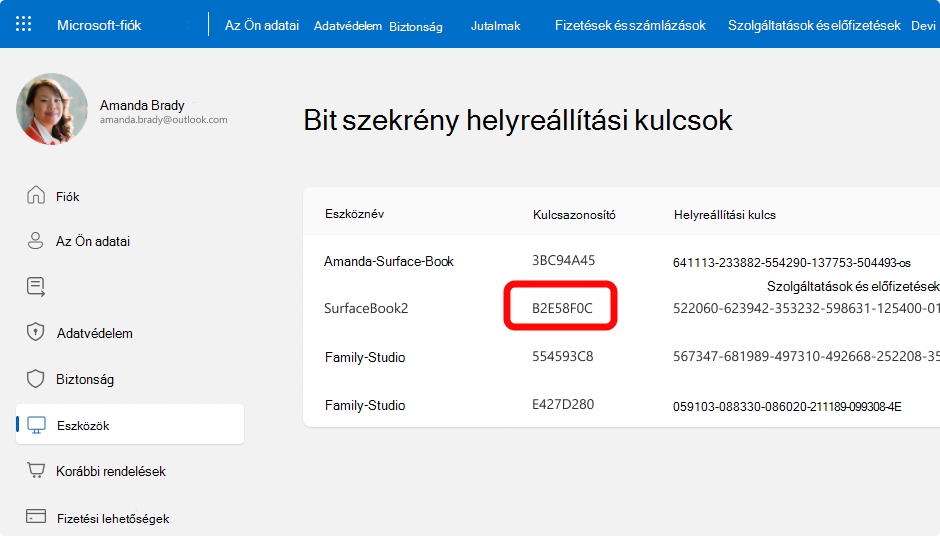This screenshot has width=940, height=536.
Task: Click the person icon beside Az Ön adatai
Action: [35, 240]
